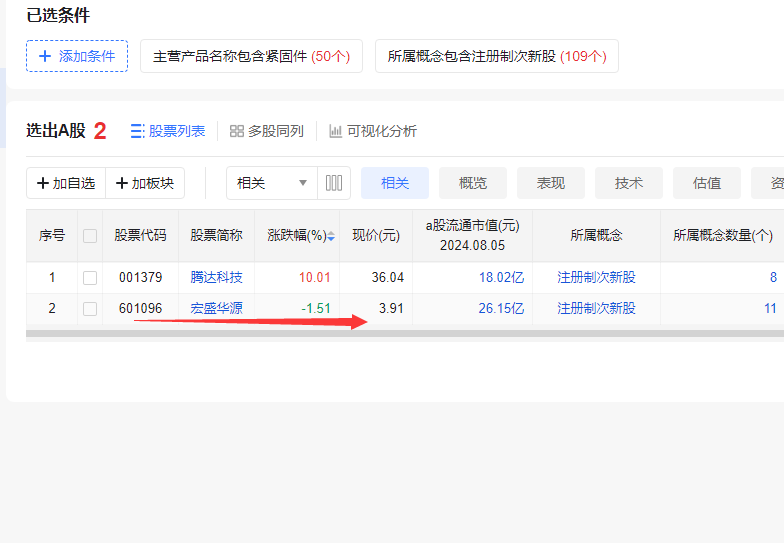The height and width of the screenshot is (543, 784).
Task: Select the 股票列表 view
Action: point(168,131)
